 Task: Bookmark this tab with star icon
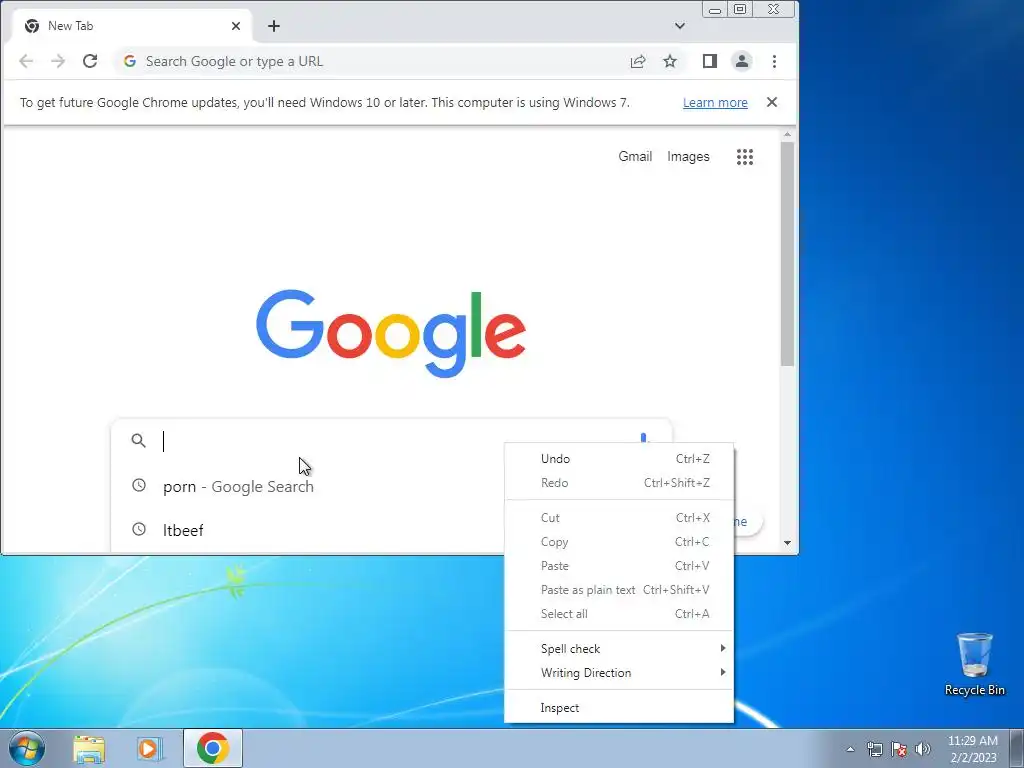670,61
